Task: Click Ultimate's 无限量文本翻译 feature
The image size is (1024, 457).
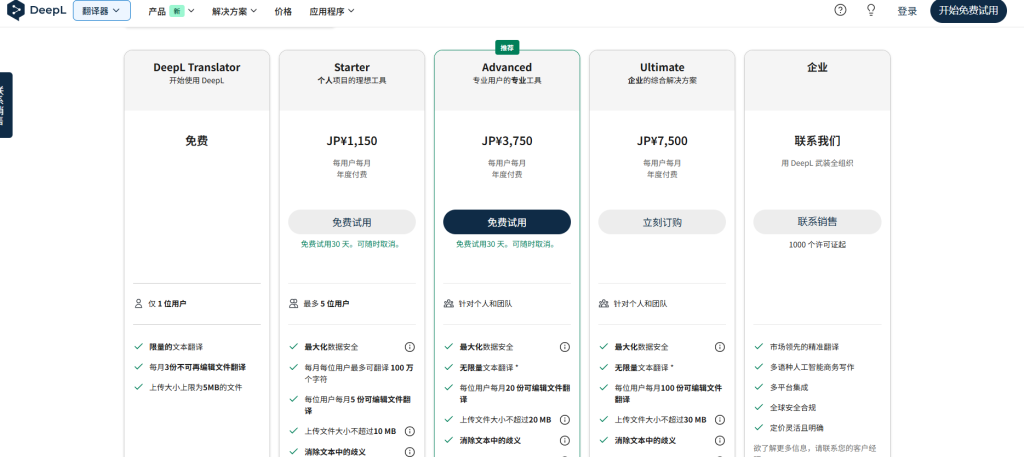Action: point(644,367)
